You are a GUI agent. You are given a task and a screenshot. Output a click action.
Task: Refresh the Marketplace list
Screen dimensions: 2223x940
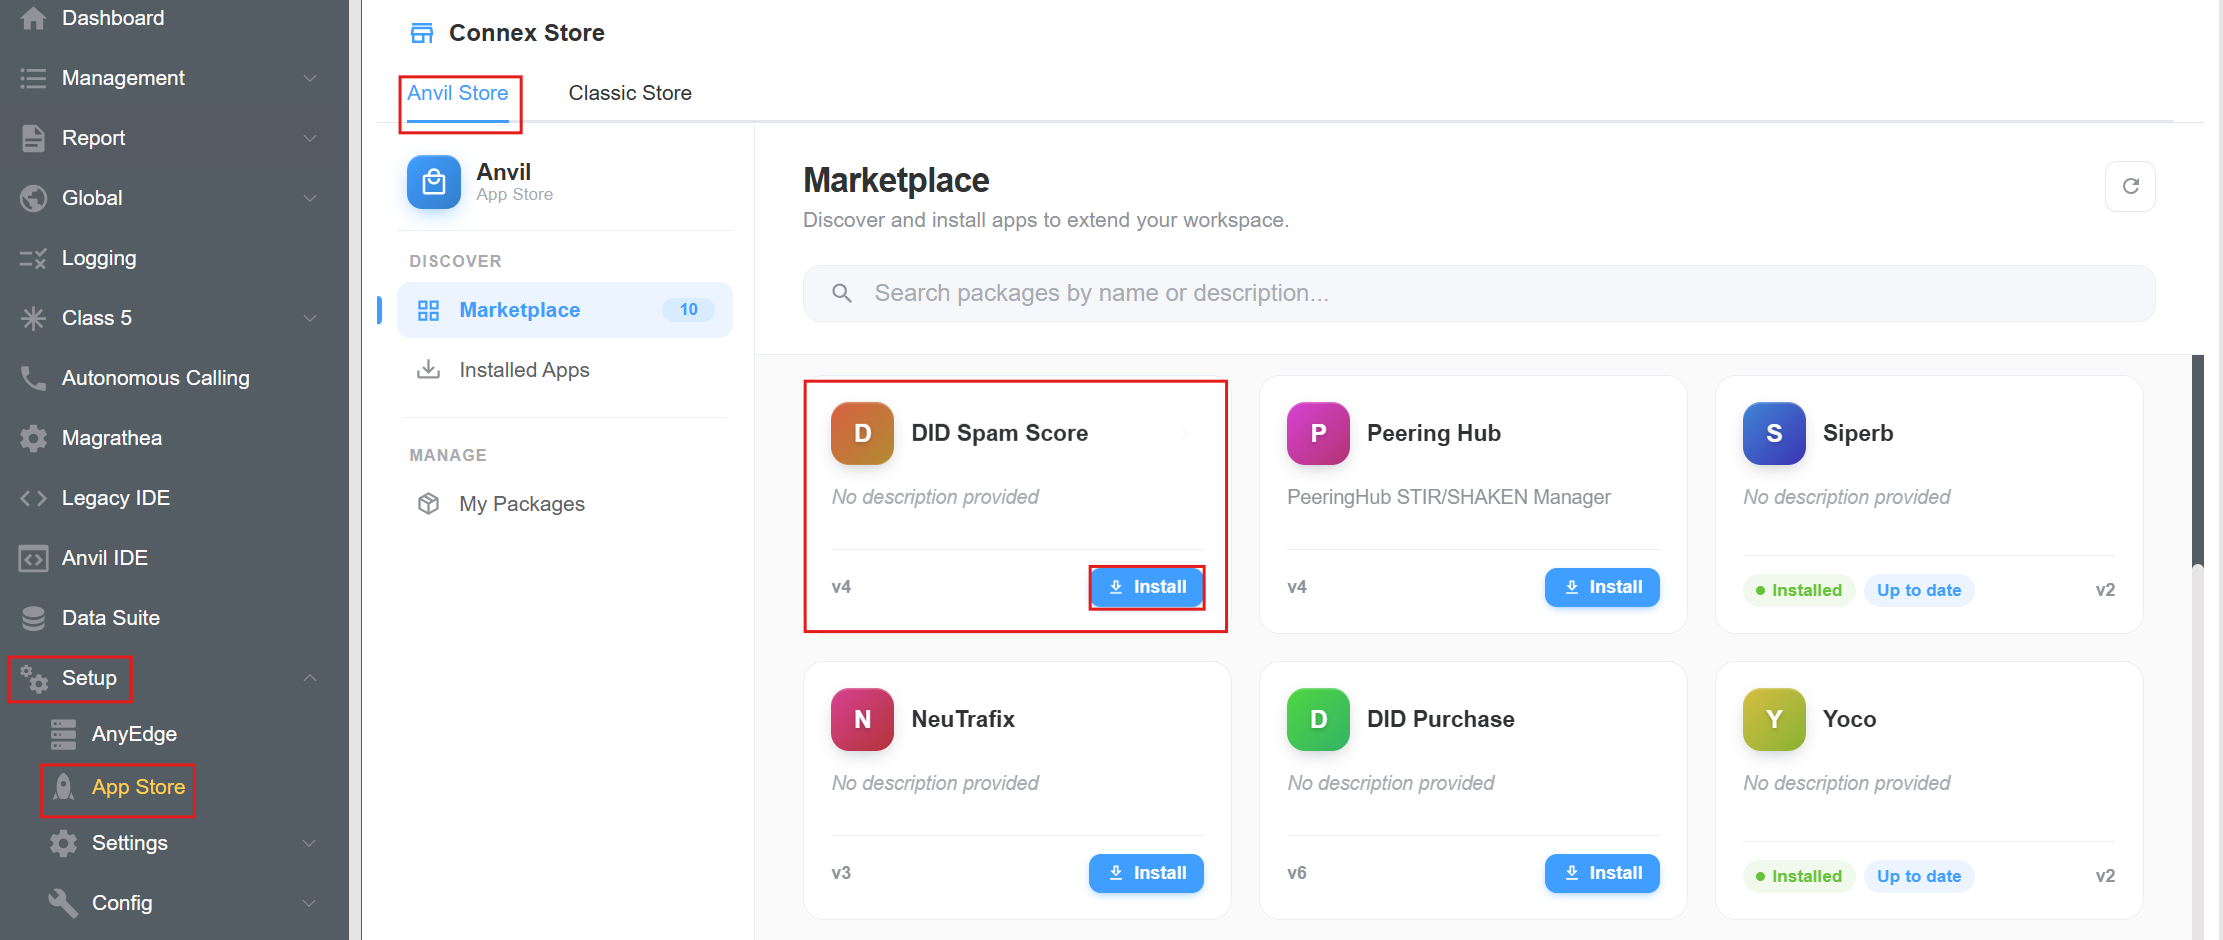click(x=2130, y=186)
